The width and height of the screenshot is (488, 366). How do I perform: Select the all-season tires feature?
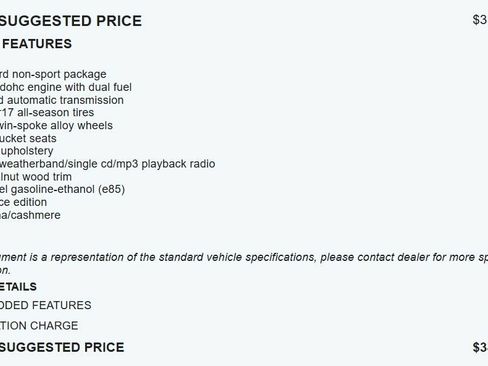[47, 112]
